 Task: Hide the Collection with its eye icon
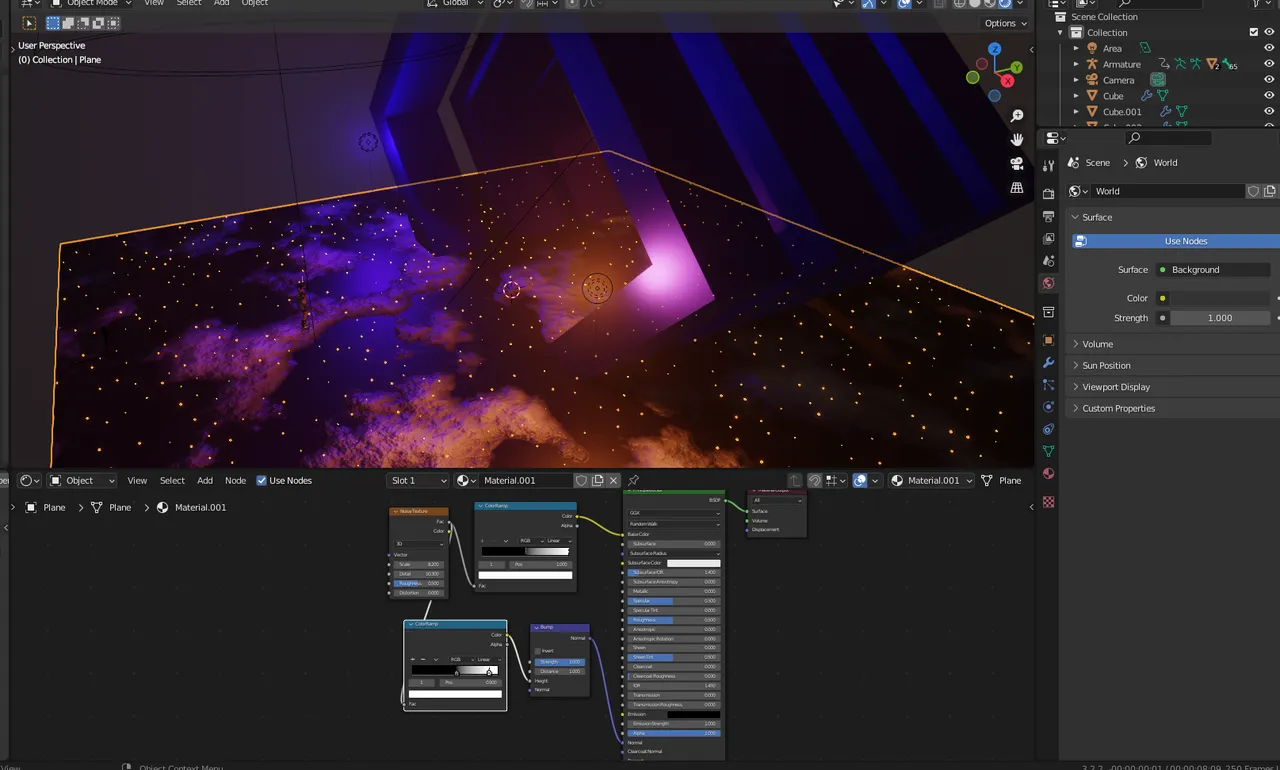1269,32
